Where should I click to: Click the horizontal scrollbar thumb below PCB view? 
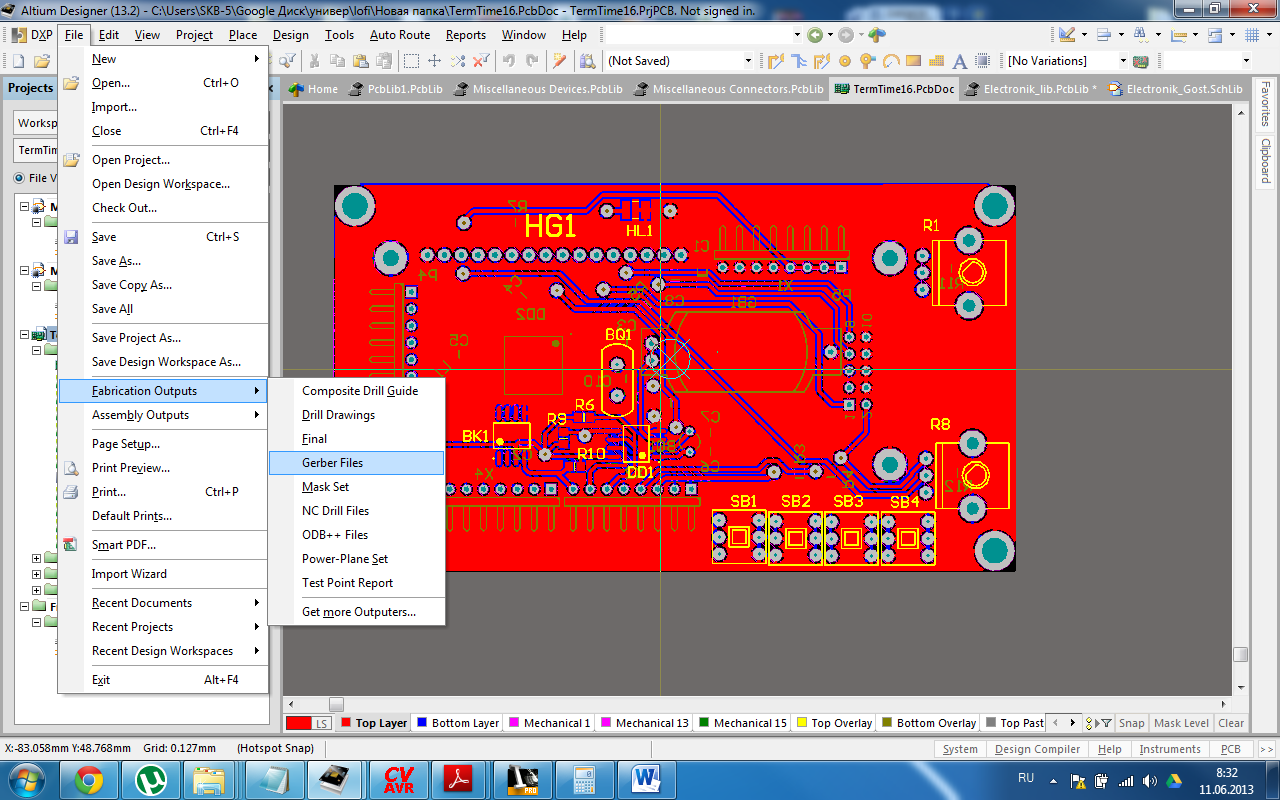[x=336, y=705]
